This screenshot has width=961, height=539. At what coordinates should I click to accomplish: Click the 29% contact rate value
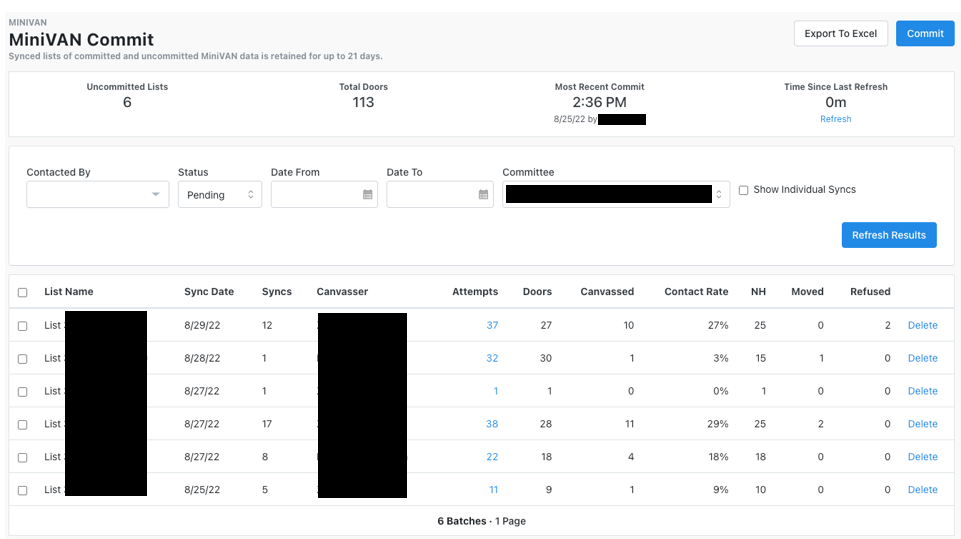click(x=718, y=424)
